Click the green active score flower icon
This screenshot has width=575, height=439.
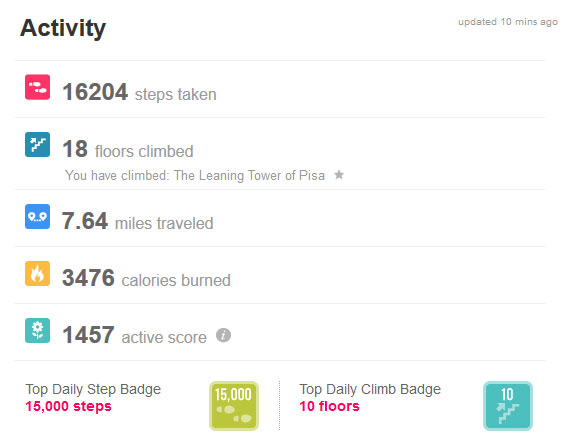[x=37, y=330]
